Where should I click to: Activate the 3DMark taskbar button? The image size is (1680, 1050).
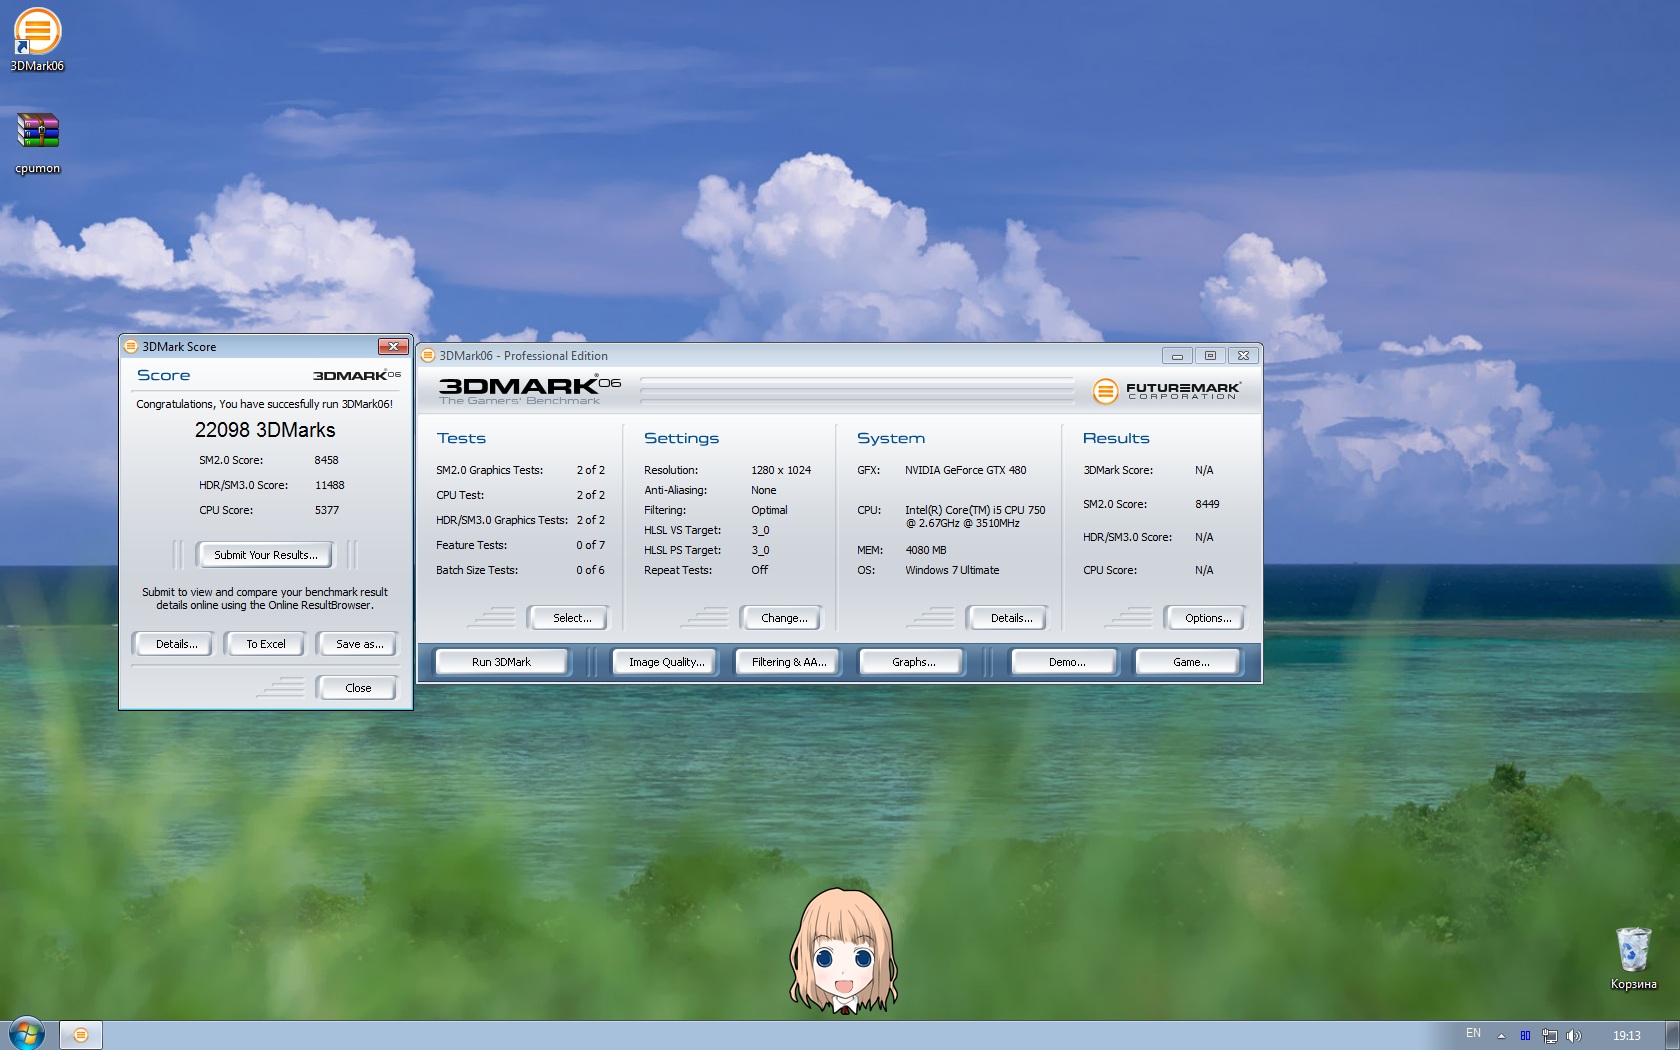click(x=81, y=1035)
